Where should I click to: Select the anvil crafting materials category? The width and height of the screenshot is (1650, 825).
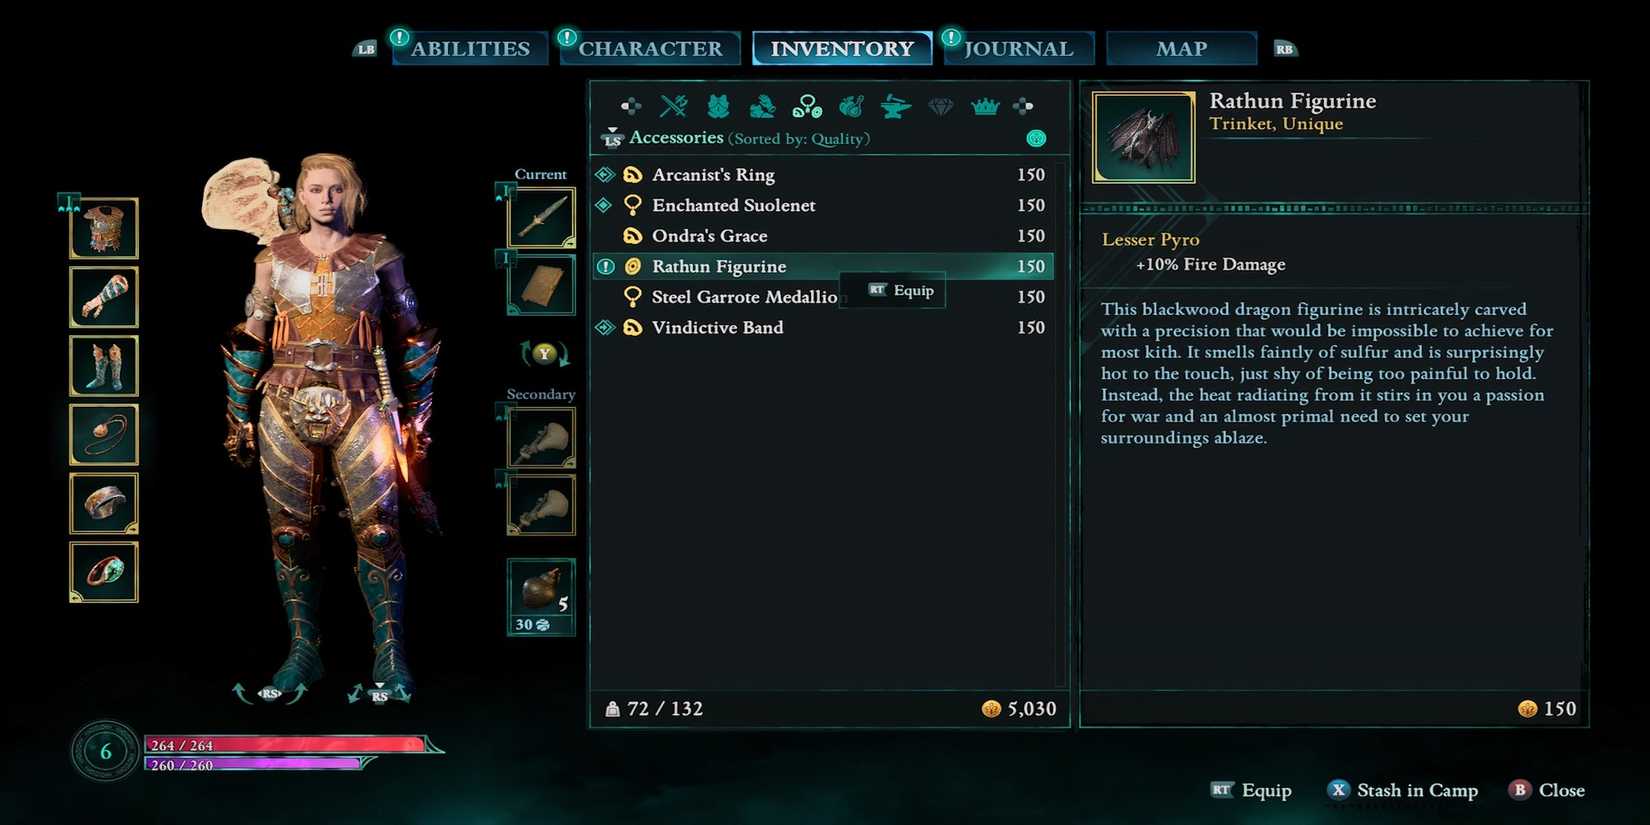895,105
